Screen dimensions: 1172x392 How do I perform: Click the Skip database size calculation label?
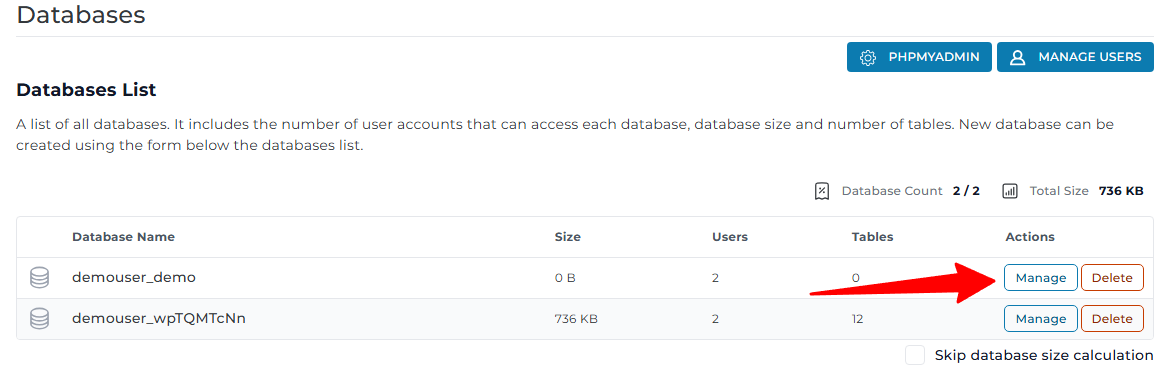point(1043,355)
